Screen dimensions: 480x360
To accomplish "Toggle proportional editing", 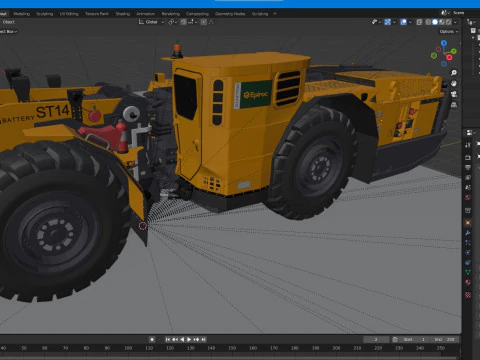I will coord(204,22).
